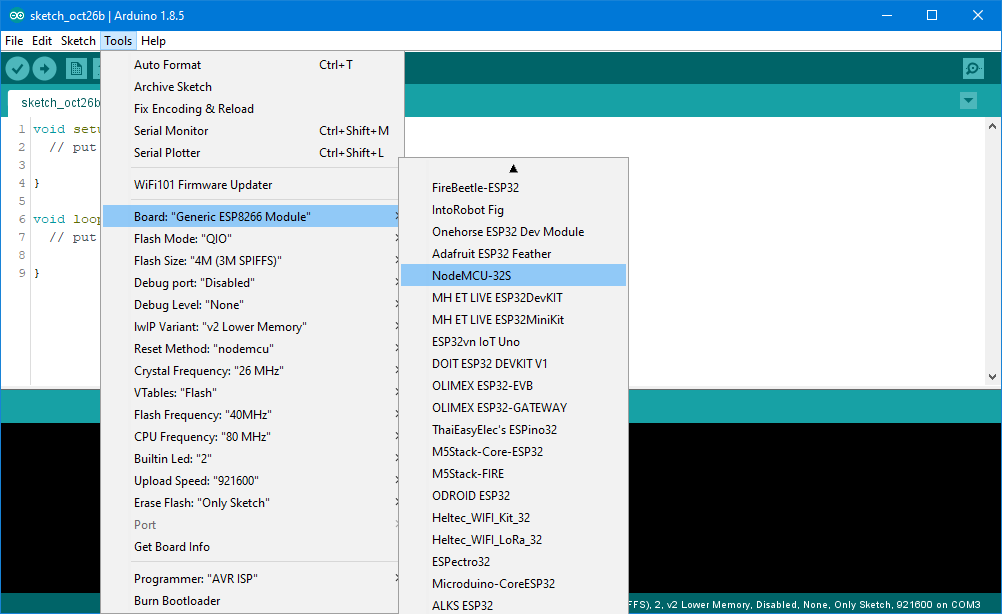Click the Upload arrow icon
Viewport: 1002px width, 614px height.
pyautogui.click(x=44, y=68)
